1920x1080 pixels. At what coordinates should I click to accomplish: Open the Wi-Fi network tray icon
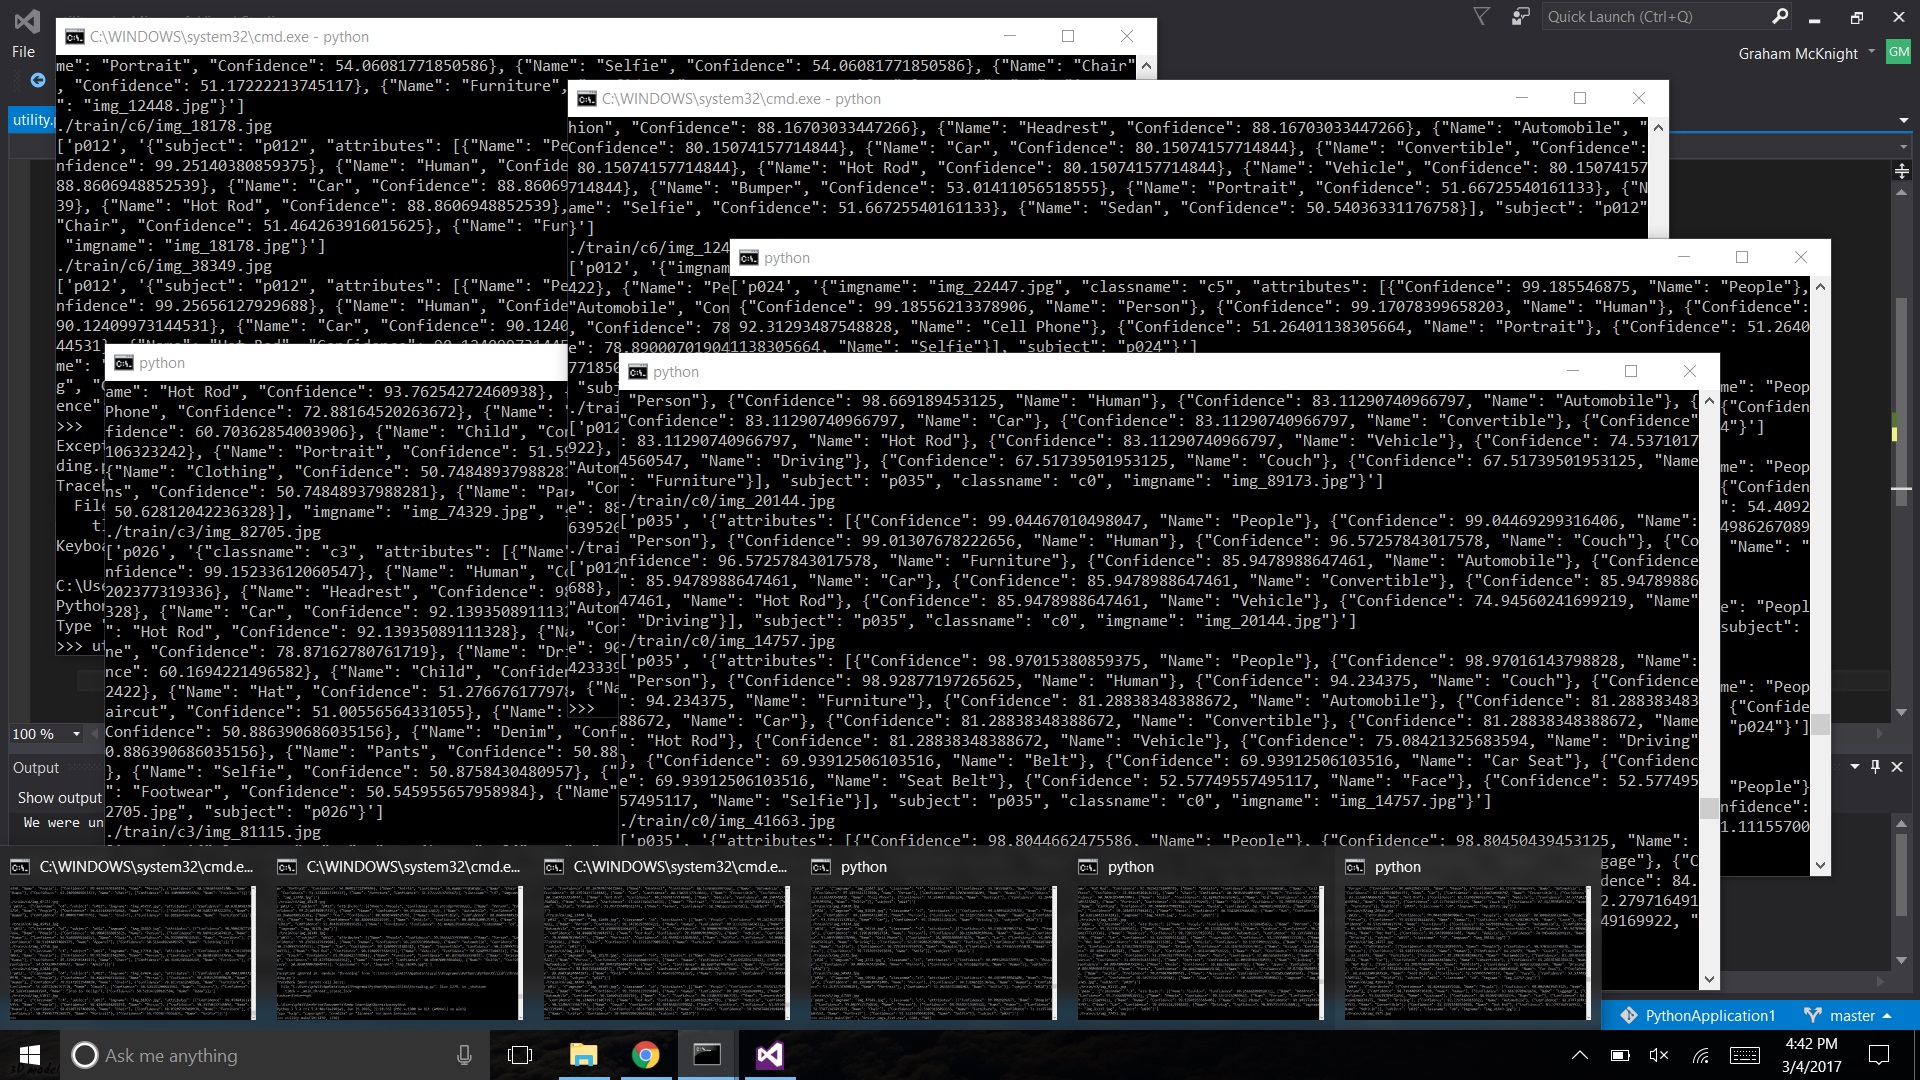(1700, 1055)
